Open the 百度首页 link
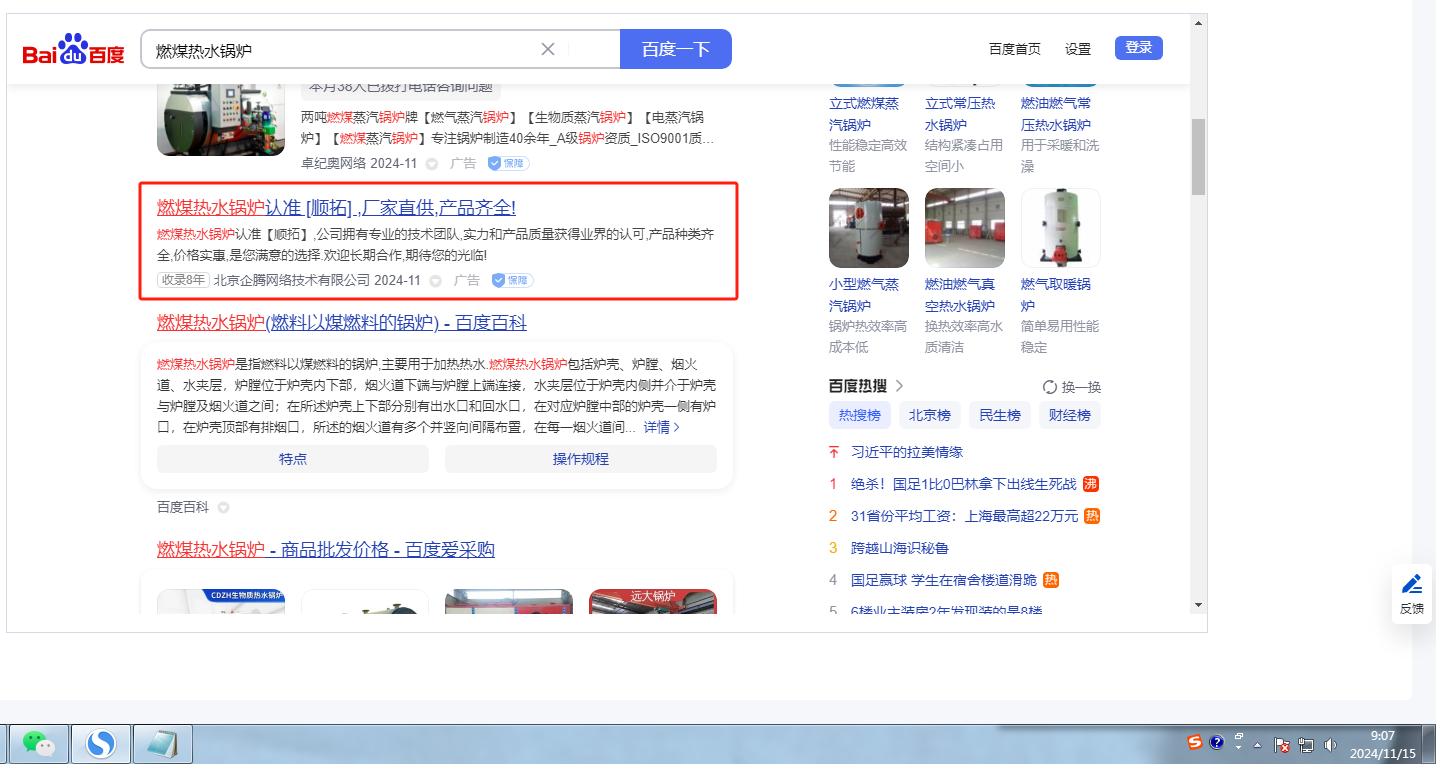 pos(1015,49)
